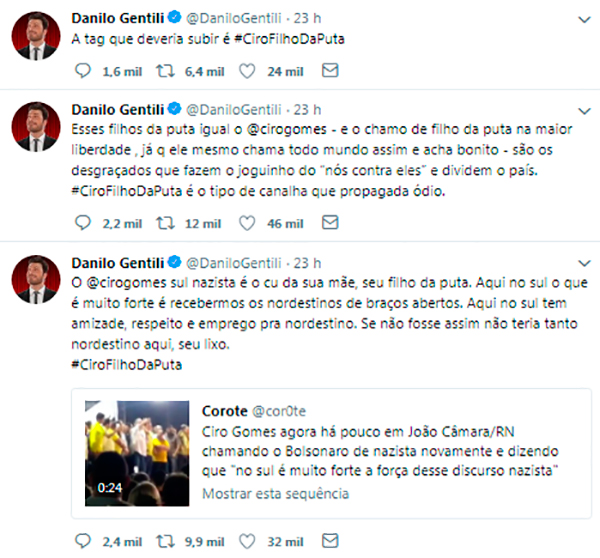Image resolution: width=600 pixels, height=558 pixels.
Task: Send first tweet via direct message envelope
Action: (330, 70)
